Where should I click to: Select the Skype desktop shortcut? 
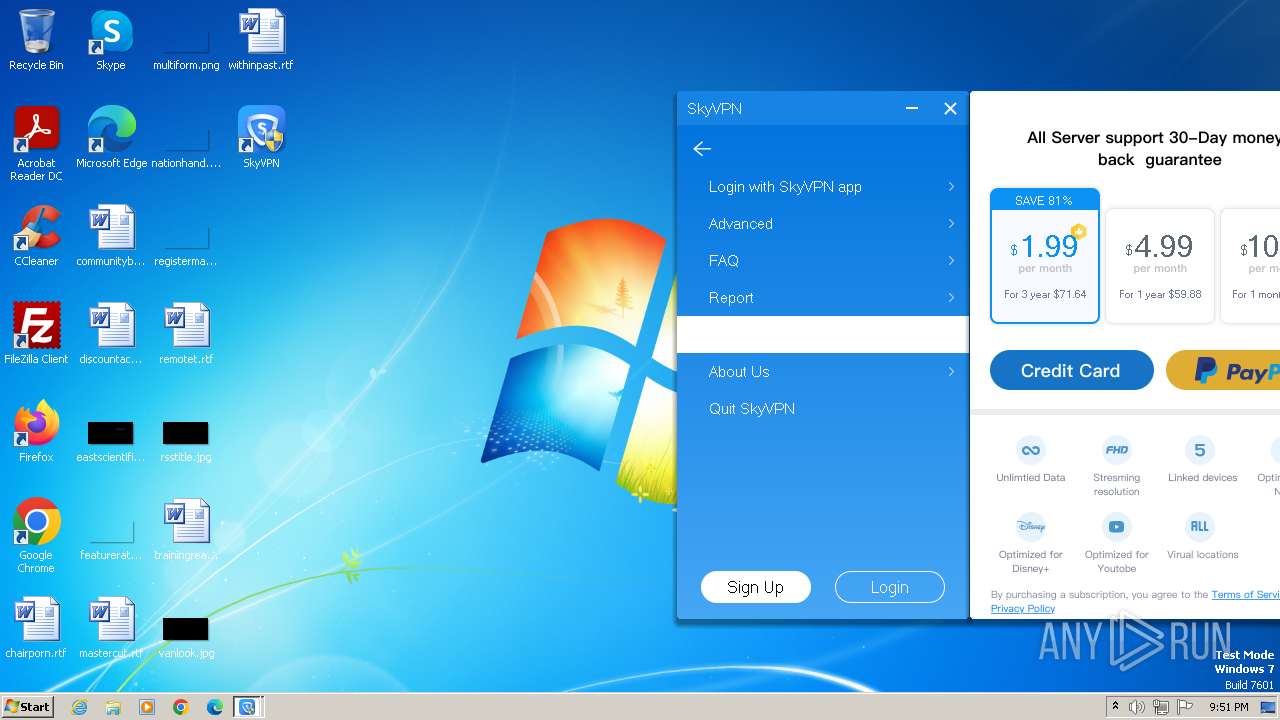[110, 40]
